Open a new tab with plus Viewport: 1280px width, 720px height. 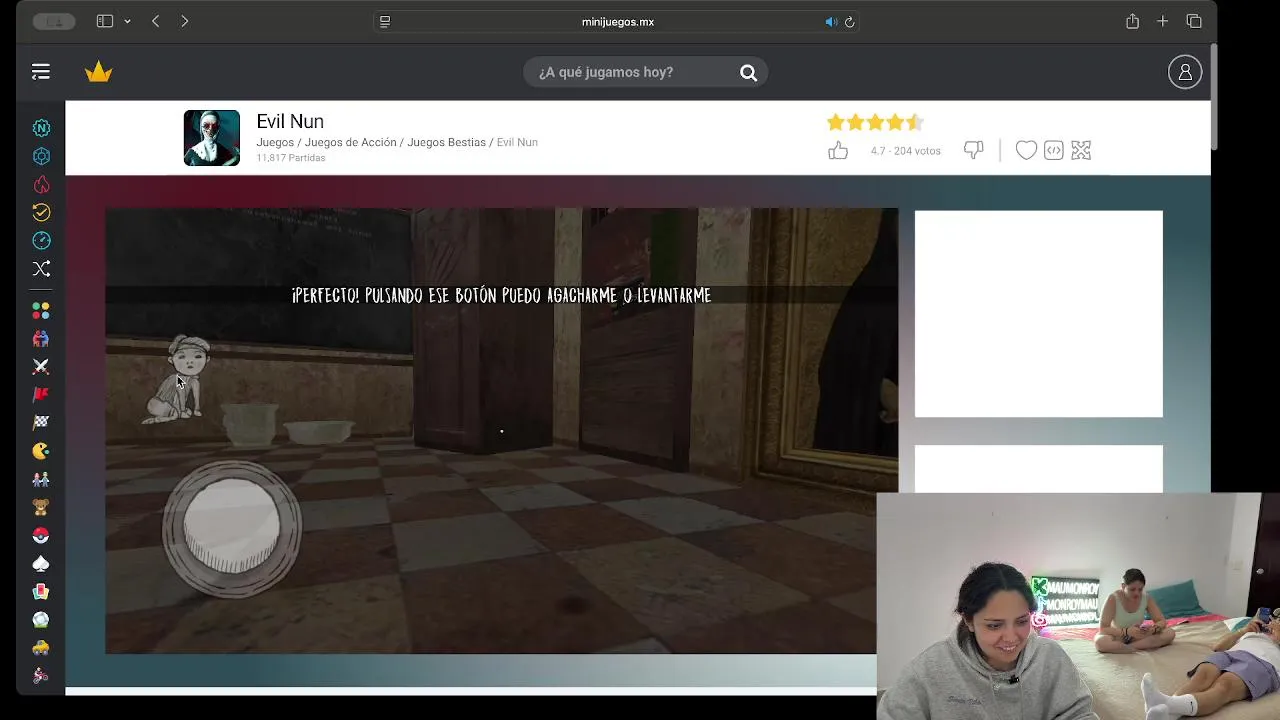pyautogui.click(x=1162, y=21)
